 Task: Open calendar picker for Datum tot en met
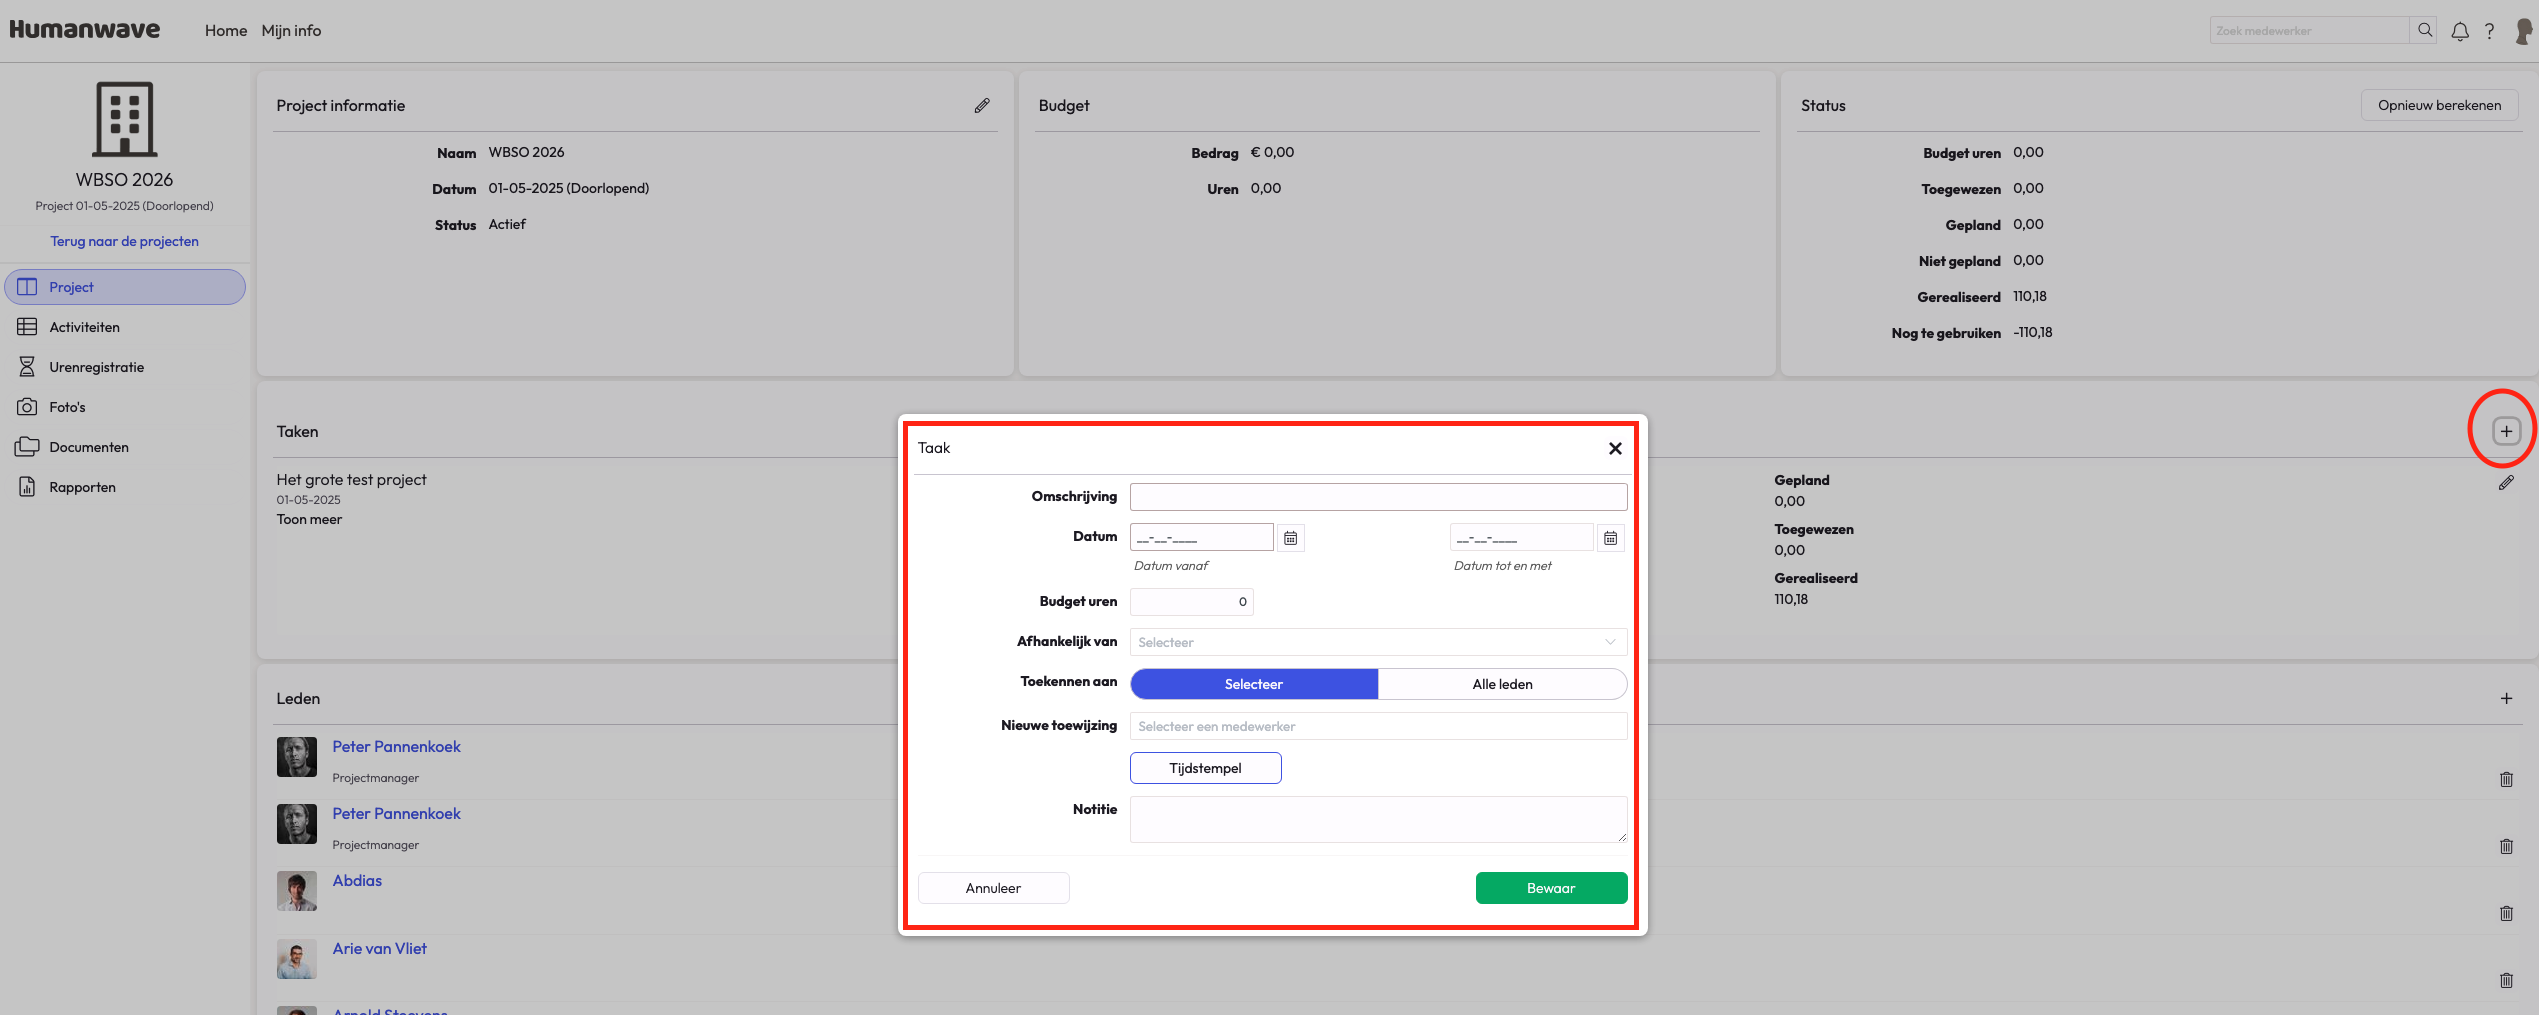tap(1610, 538)
